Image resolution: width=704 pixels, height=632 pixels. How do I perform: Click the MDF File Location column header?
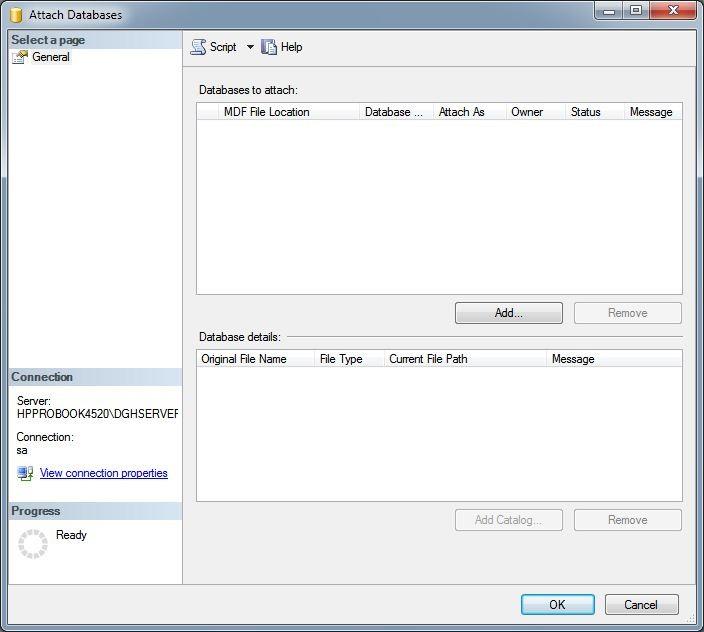coord(289,112)
